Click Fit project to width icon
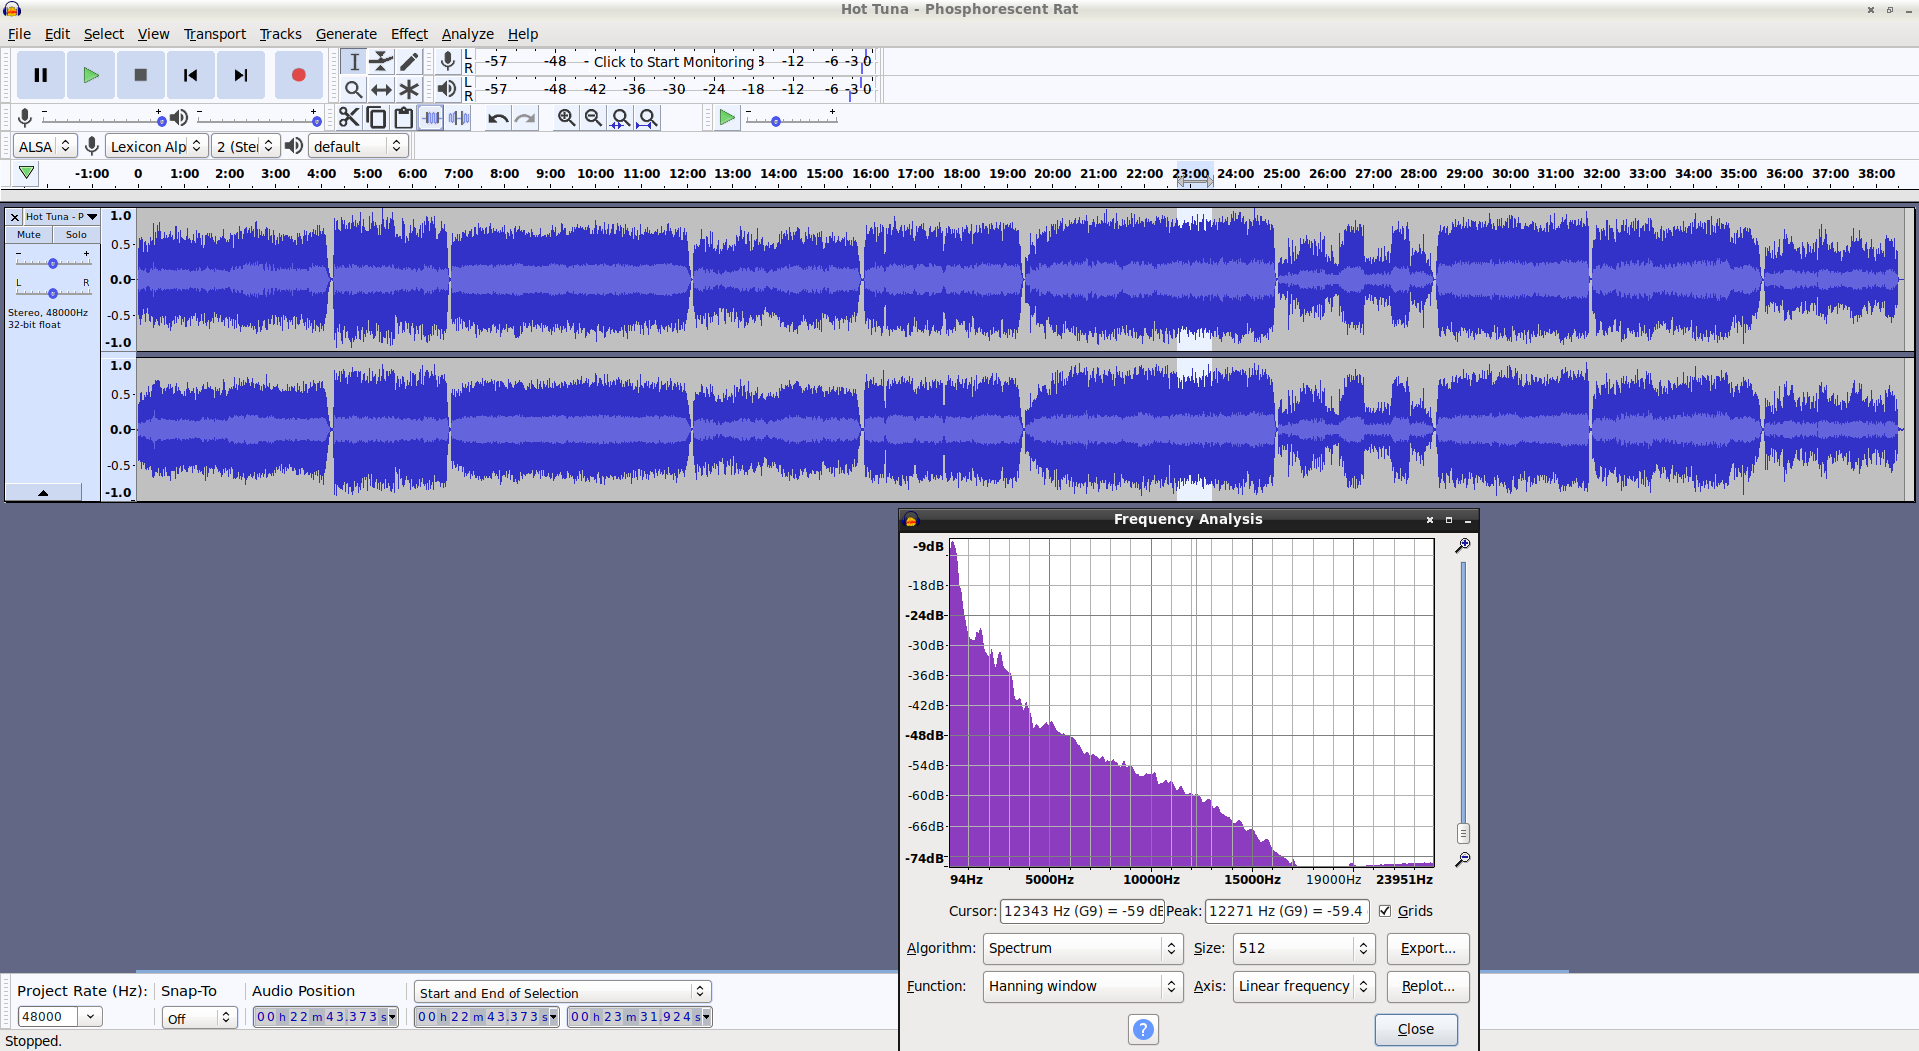The width and height of the screenshot is (1919, 1051). coord(648,118)
